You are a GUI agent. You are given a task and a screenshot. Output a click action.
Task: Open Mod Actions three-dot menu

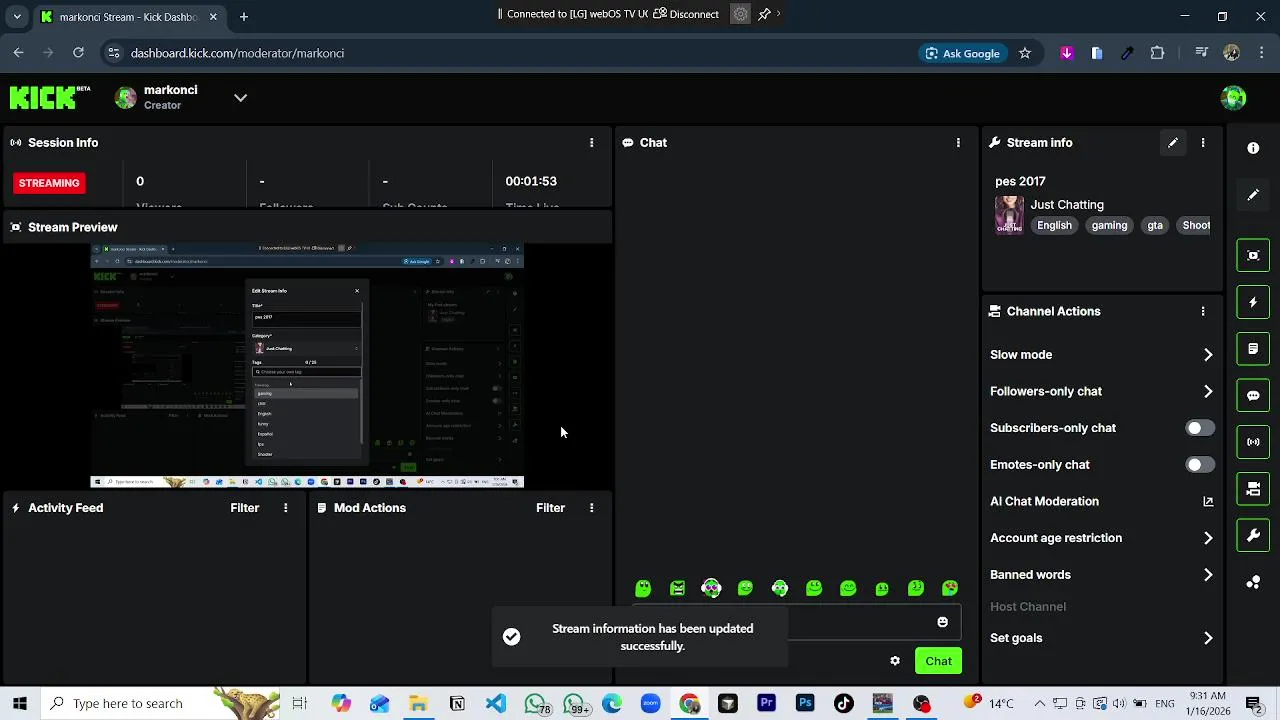591,508
